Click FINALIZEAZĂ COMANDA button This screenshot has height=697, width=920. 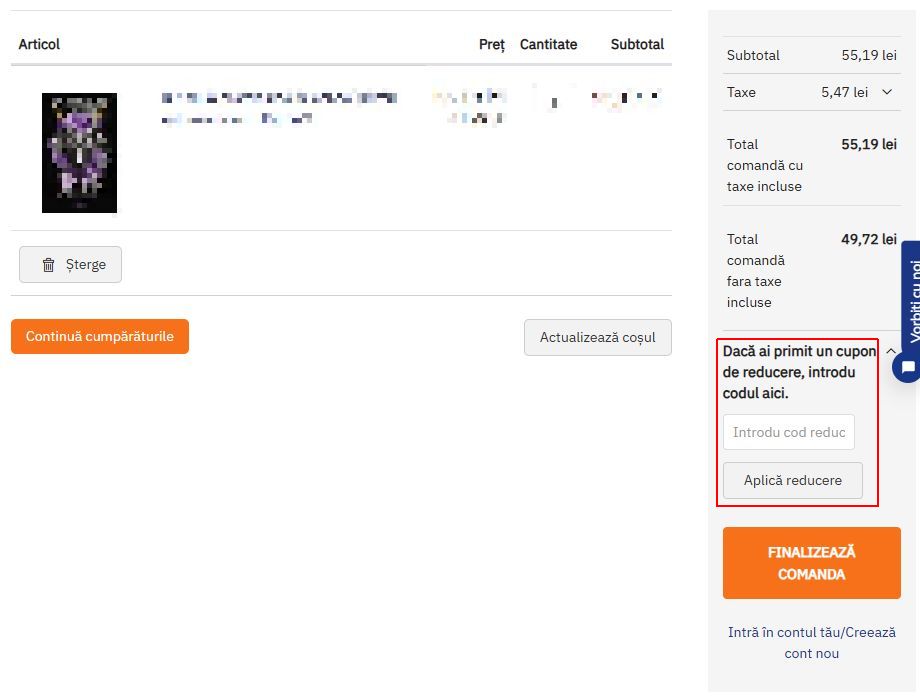[x=811, y=563]
